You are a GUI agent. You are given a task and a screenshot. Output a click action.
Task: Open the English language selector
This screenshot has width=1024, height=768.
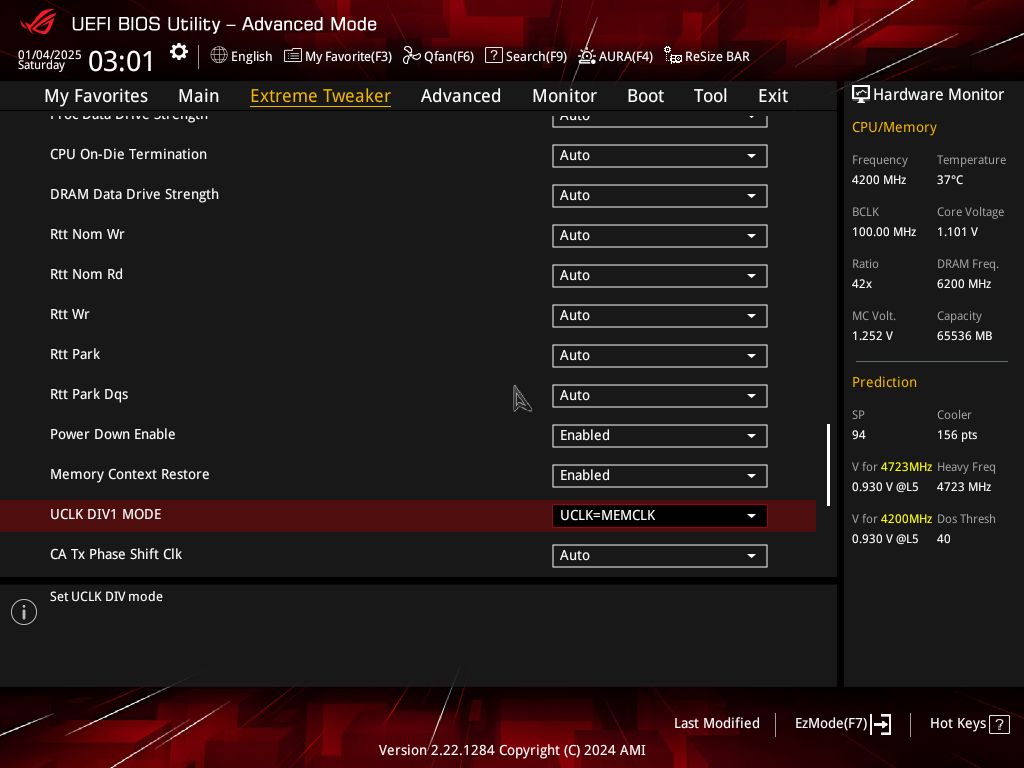[251, 56]
